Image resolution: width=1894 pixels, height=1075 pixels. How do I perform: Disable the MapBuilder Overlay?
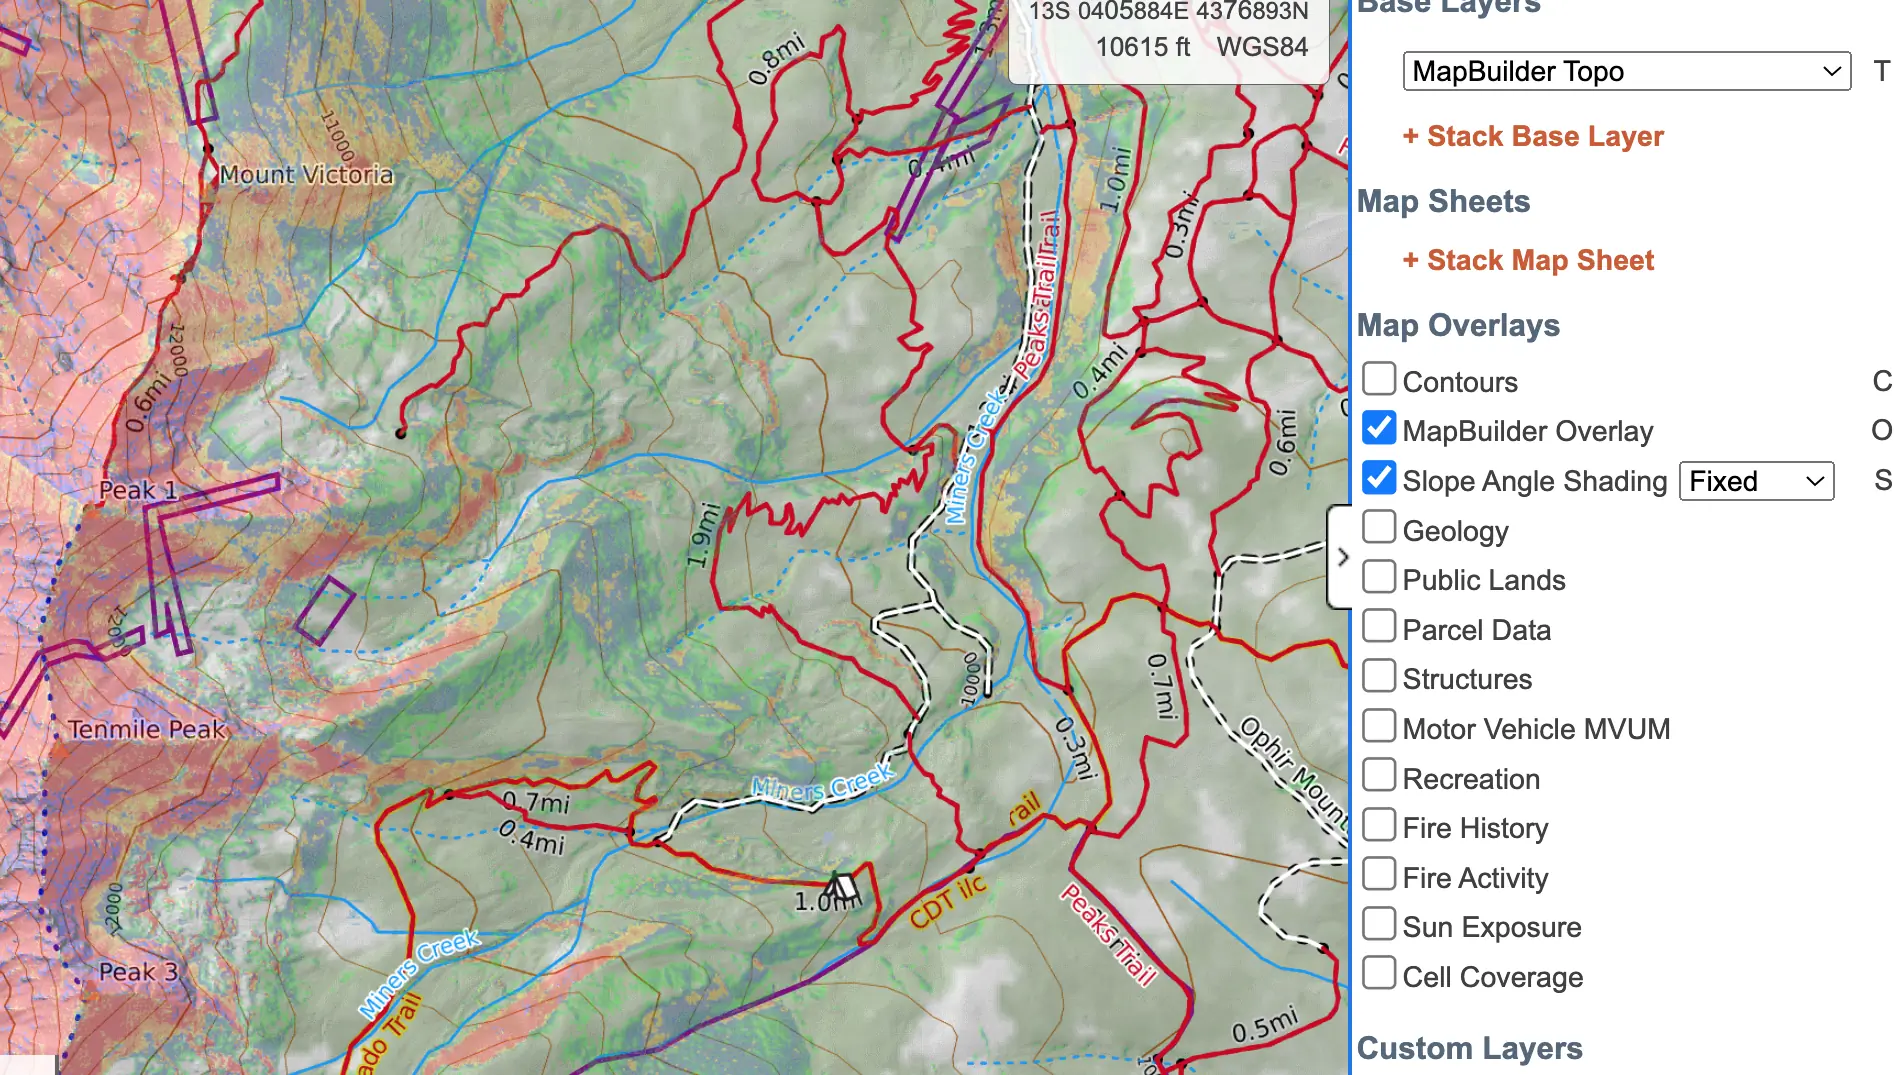pos(1379,428)
